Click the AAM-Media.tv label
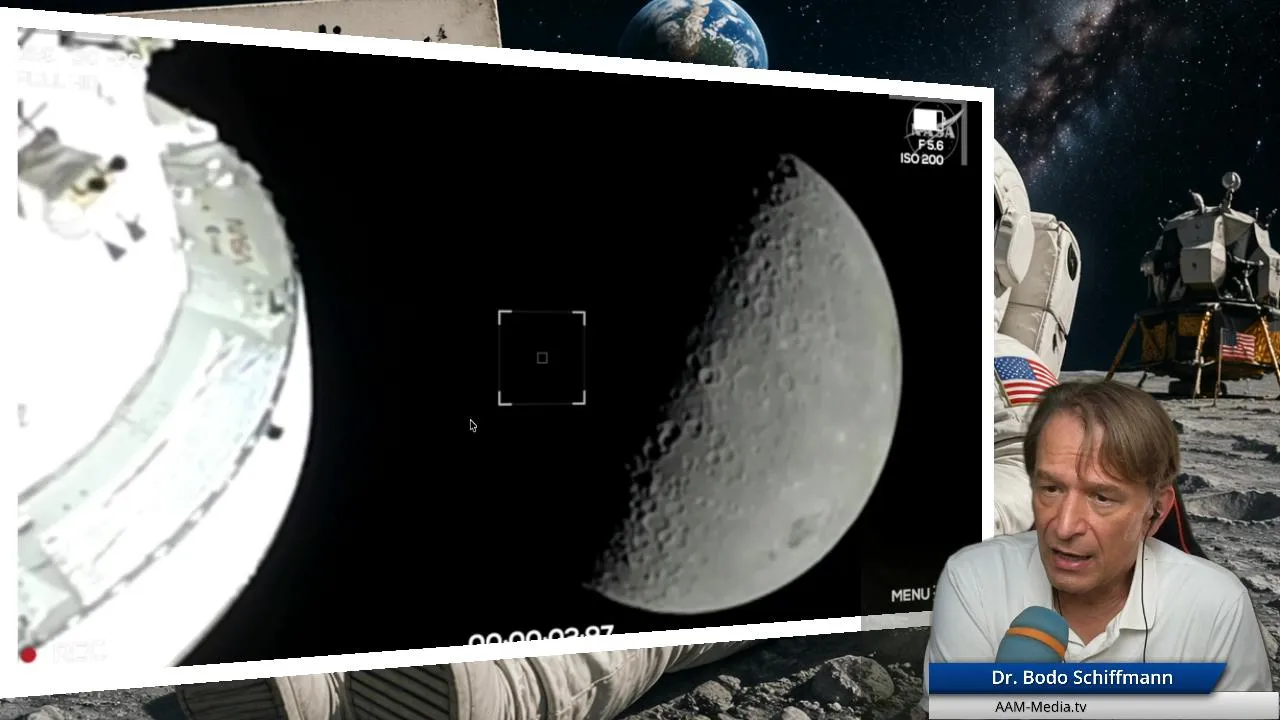The height and width of the screenshot is (720, 1280). point(1040,707)
